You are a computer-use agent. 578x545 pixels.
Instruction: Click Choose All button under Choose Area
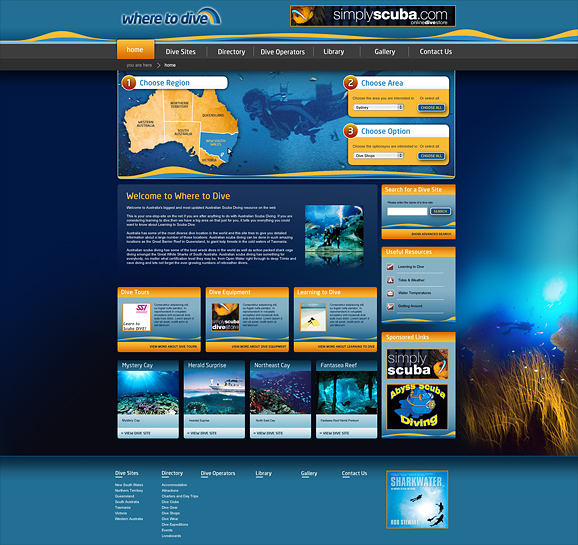431,108
